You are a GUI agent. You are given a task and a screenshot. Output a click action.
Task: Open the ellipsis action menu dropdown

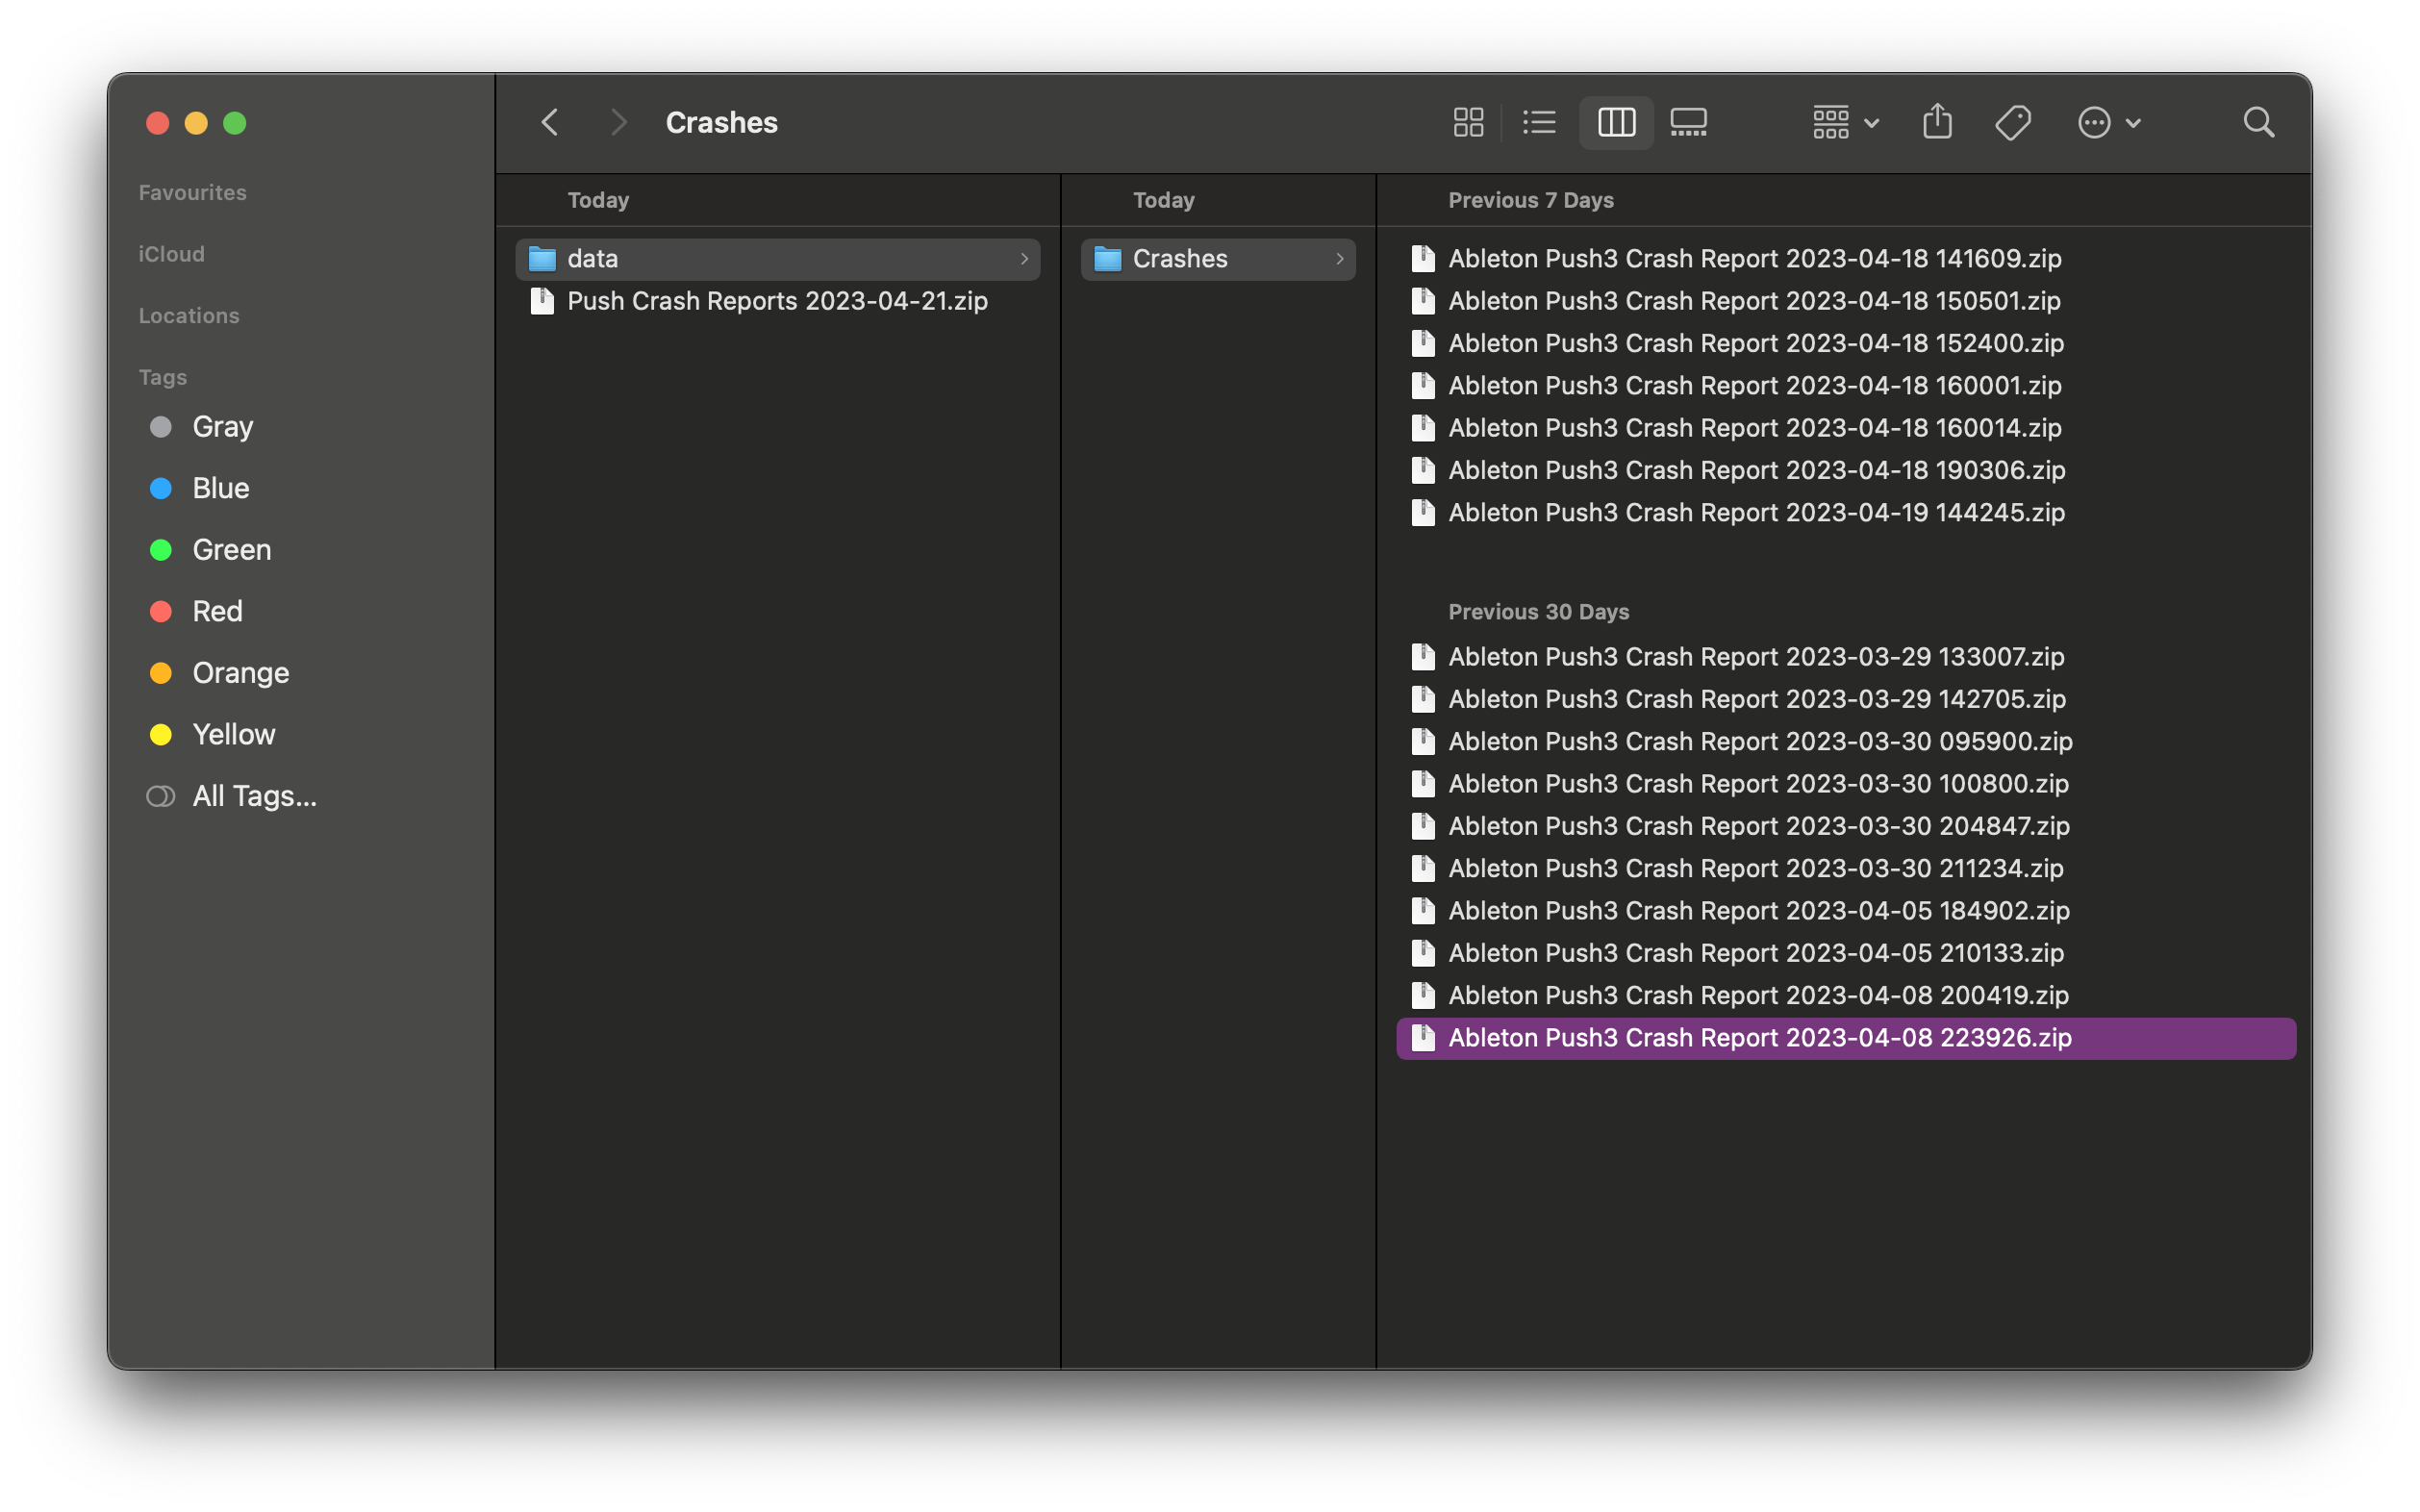tap(2108, 123)
